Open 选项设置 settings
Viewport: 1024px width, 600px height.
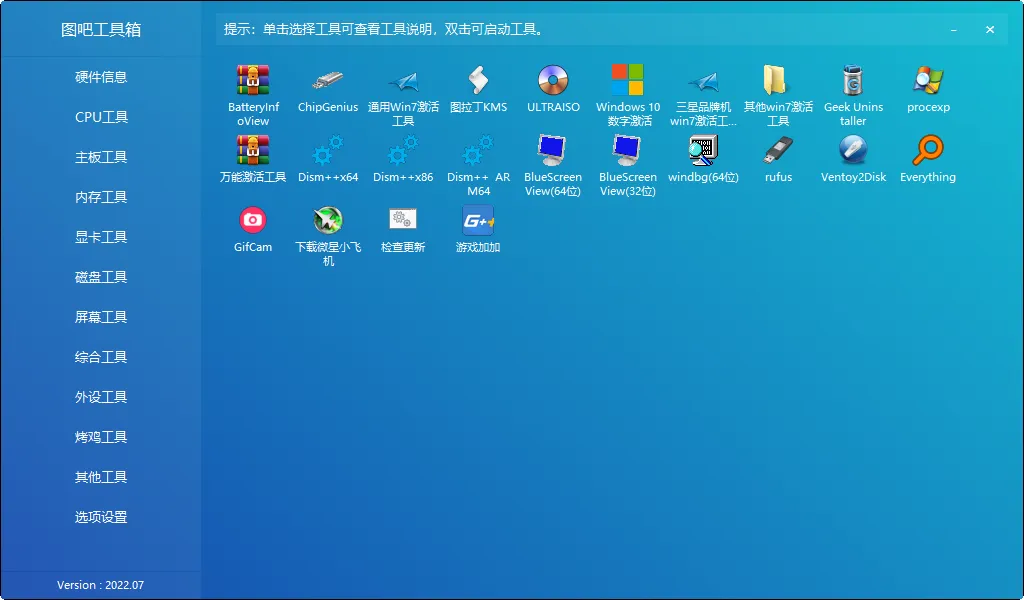pos(100,517)
